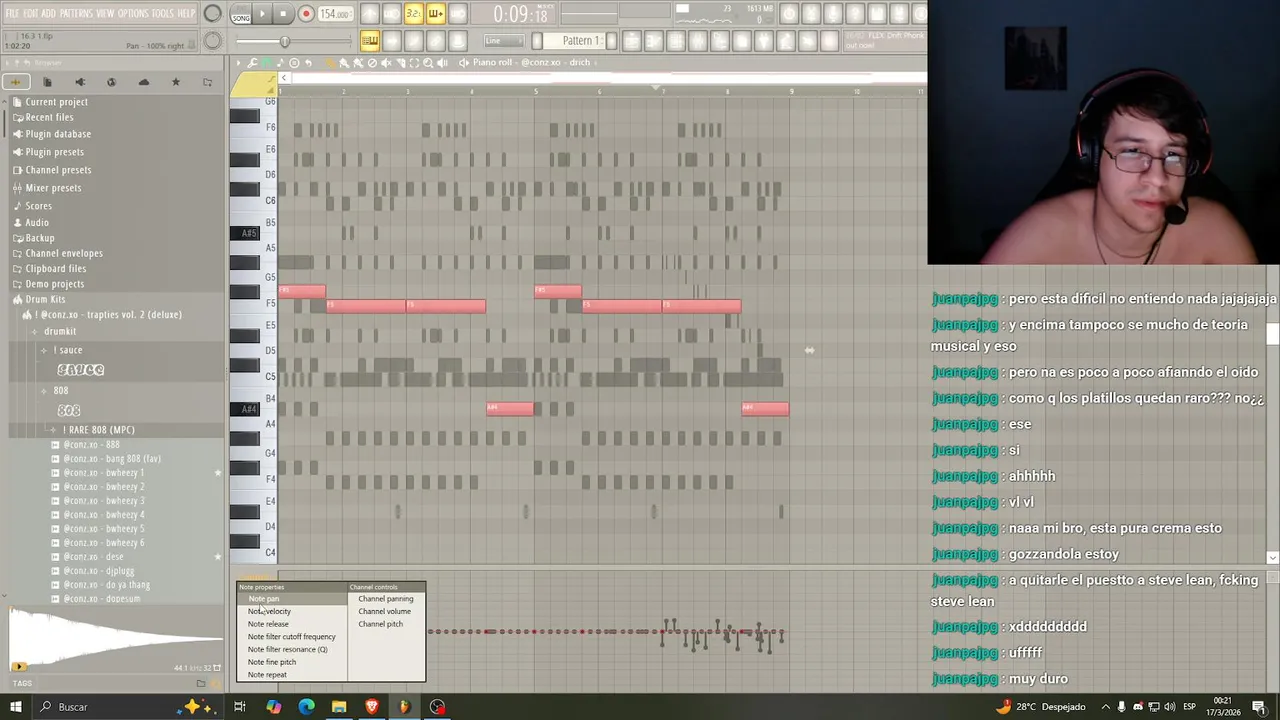Image resolution: width=1280 pixels, height=720 pixels.
Task: Expand the Channel presets folder
Action: tap(57, 170)
